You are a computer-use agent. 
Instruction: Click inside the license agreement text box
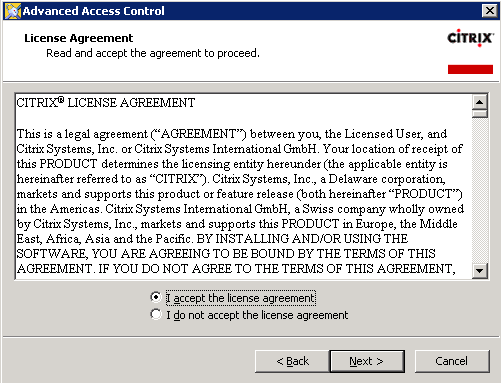click(x=244, y=186)
